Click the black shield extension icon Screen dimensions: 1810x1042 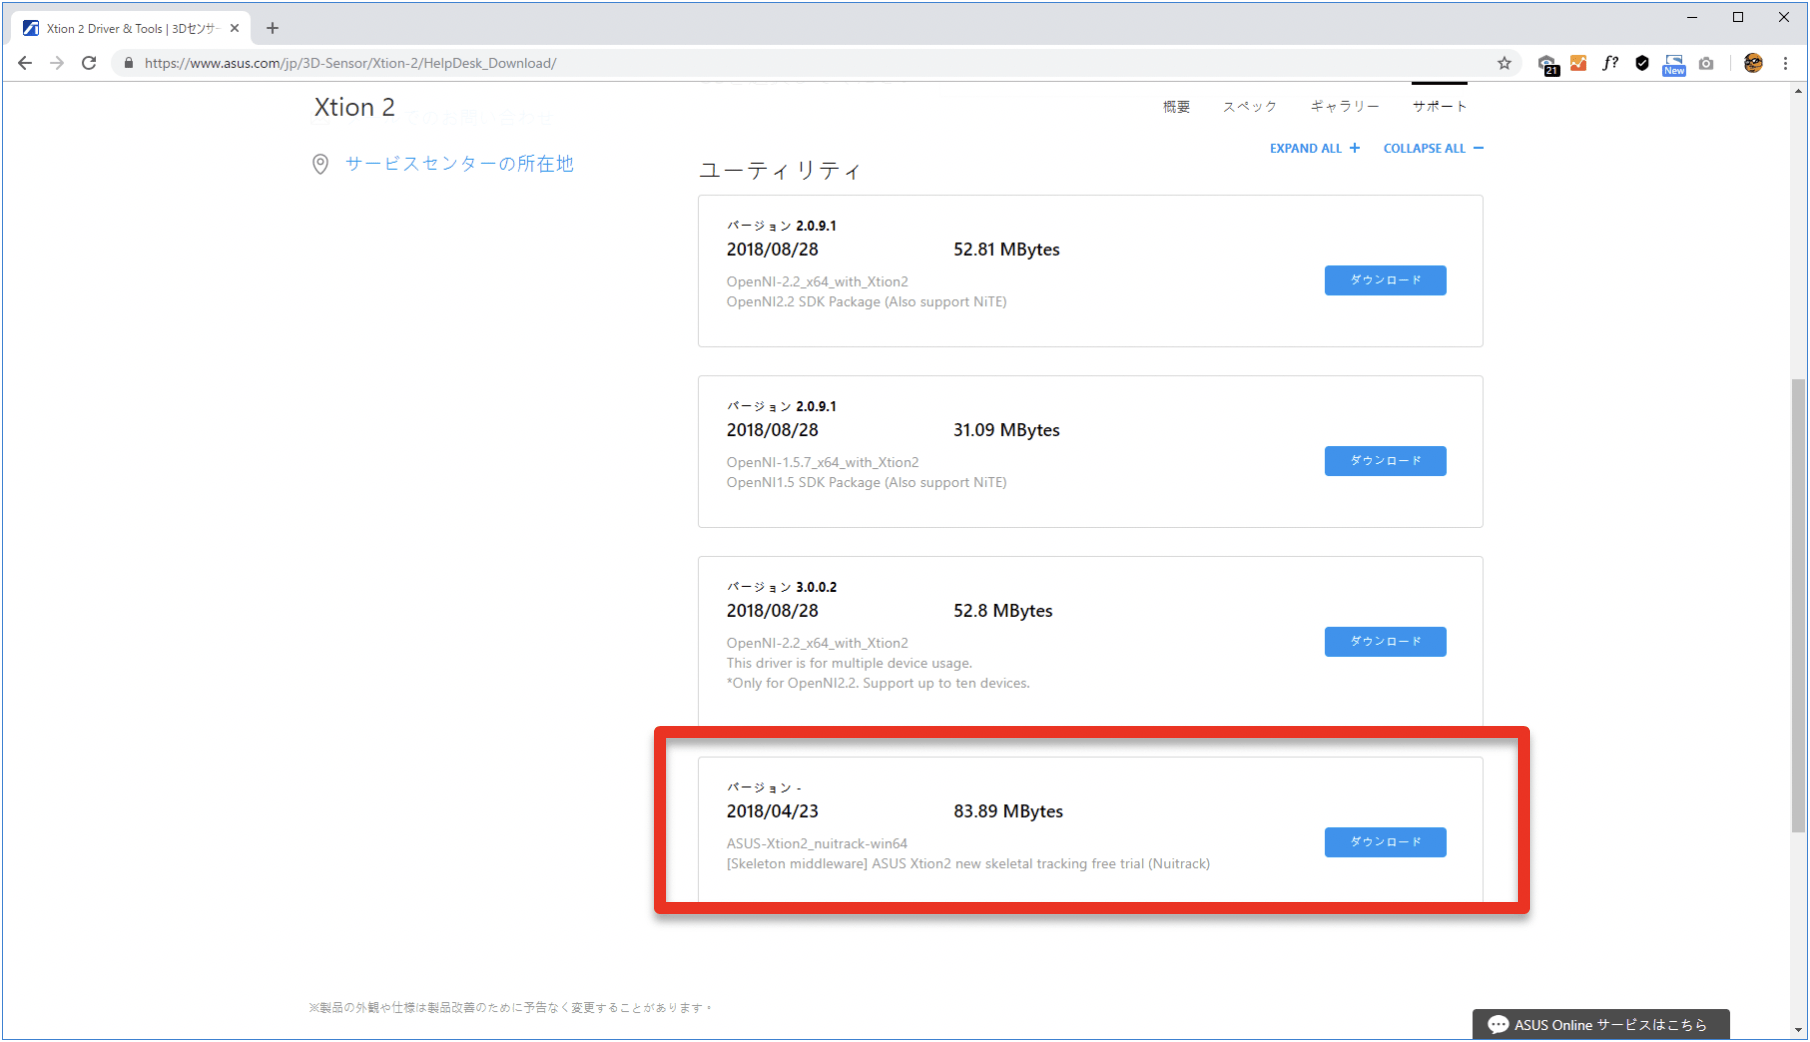click(x=1642, y=63)
